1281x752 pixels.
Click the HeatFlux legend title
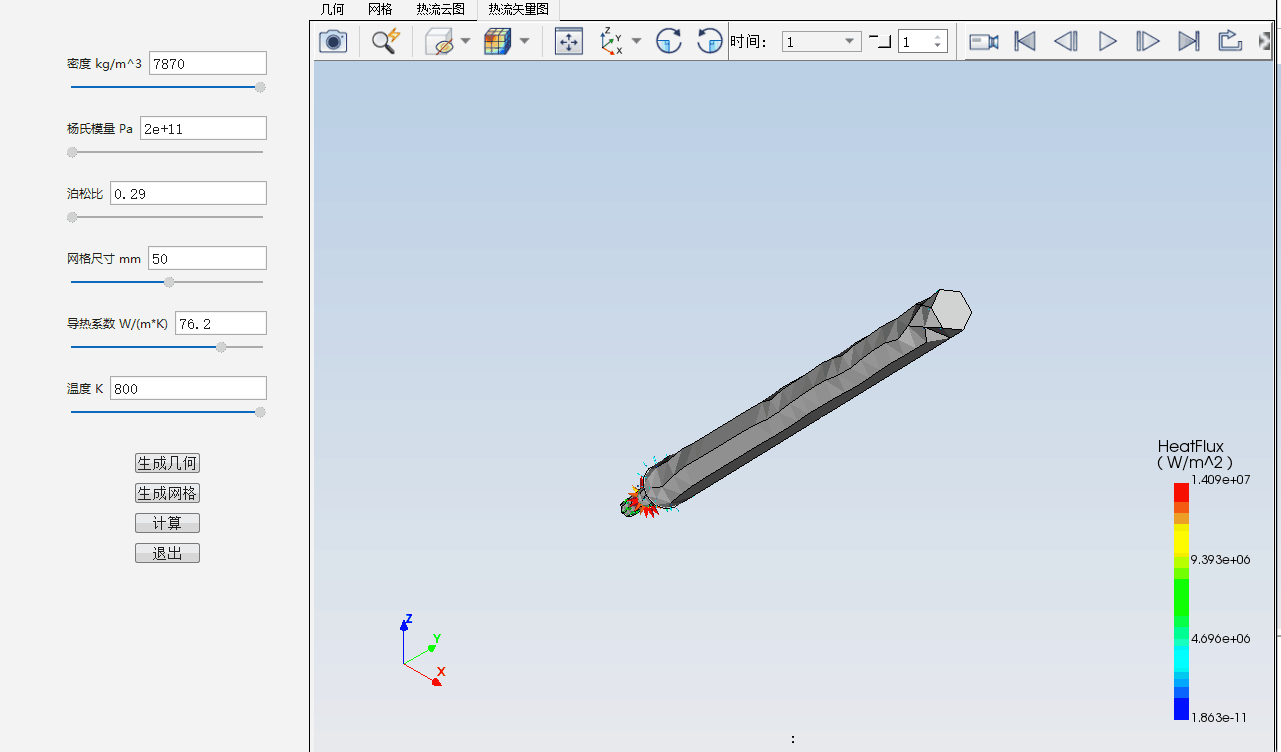[1194, 454]
